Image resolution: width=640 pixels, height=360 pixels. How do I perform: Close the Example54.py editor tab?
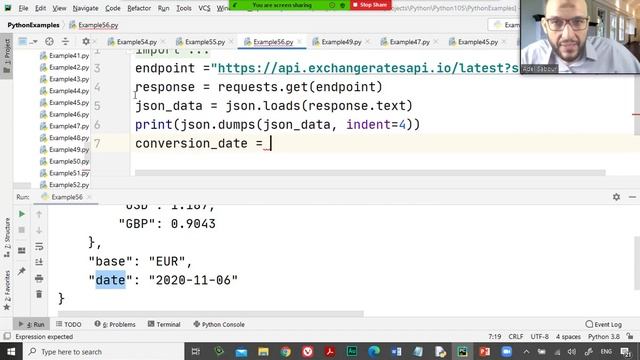(163, 42)
